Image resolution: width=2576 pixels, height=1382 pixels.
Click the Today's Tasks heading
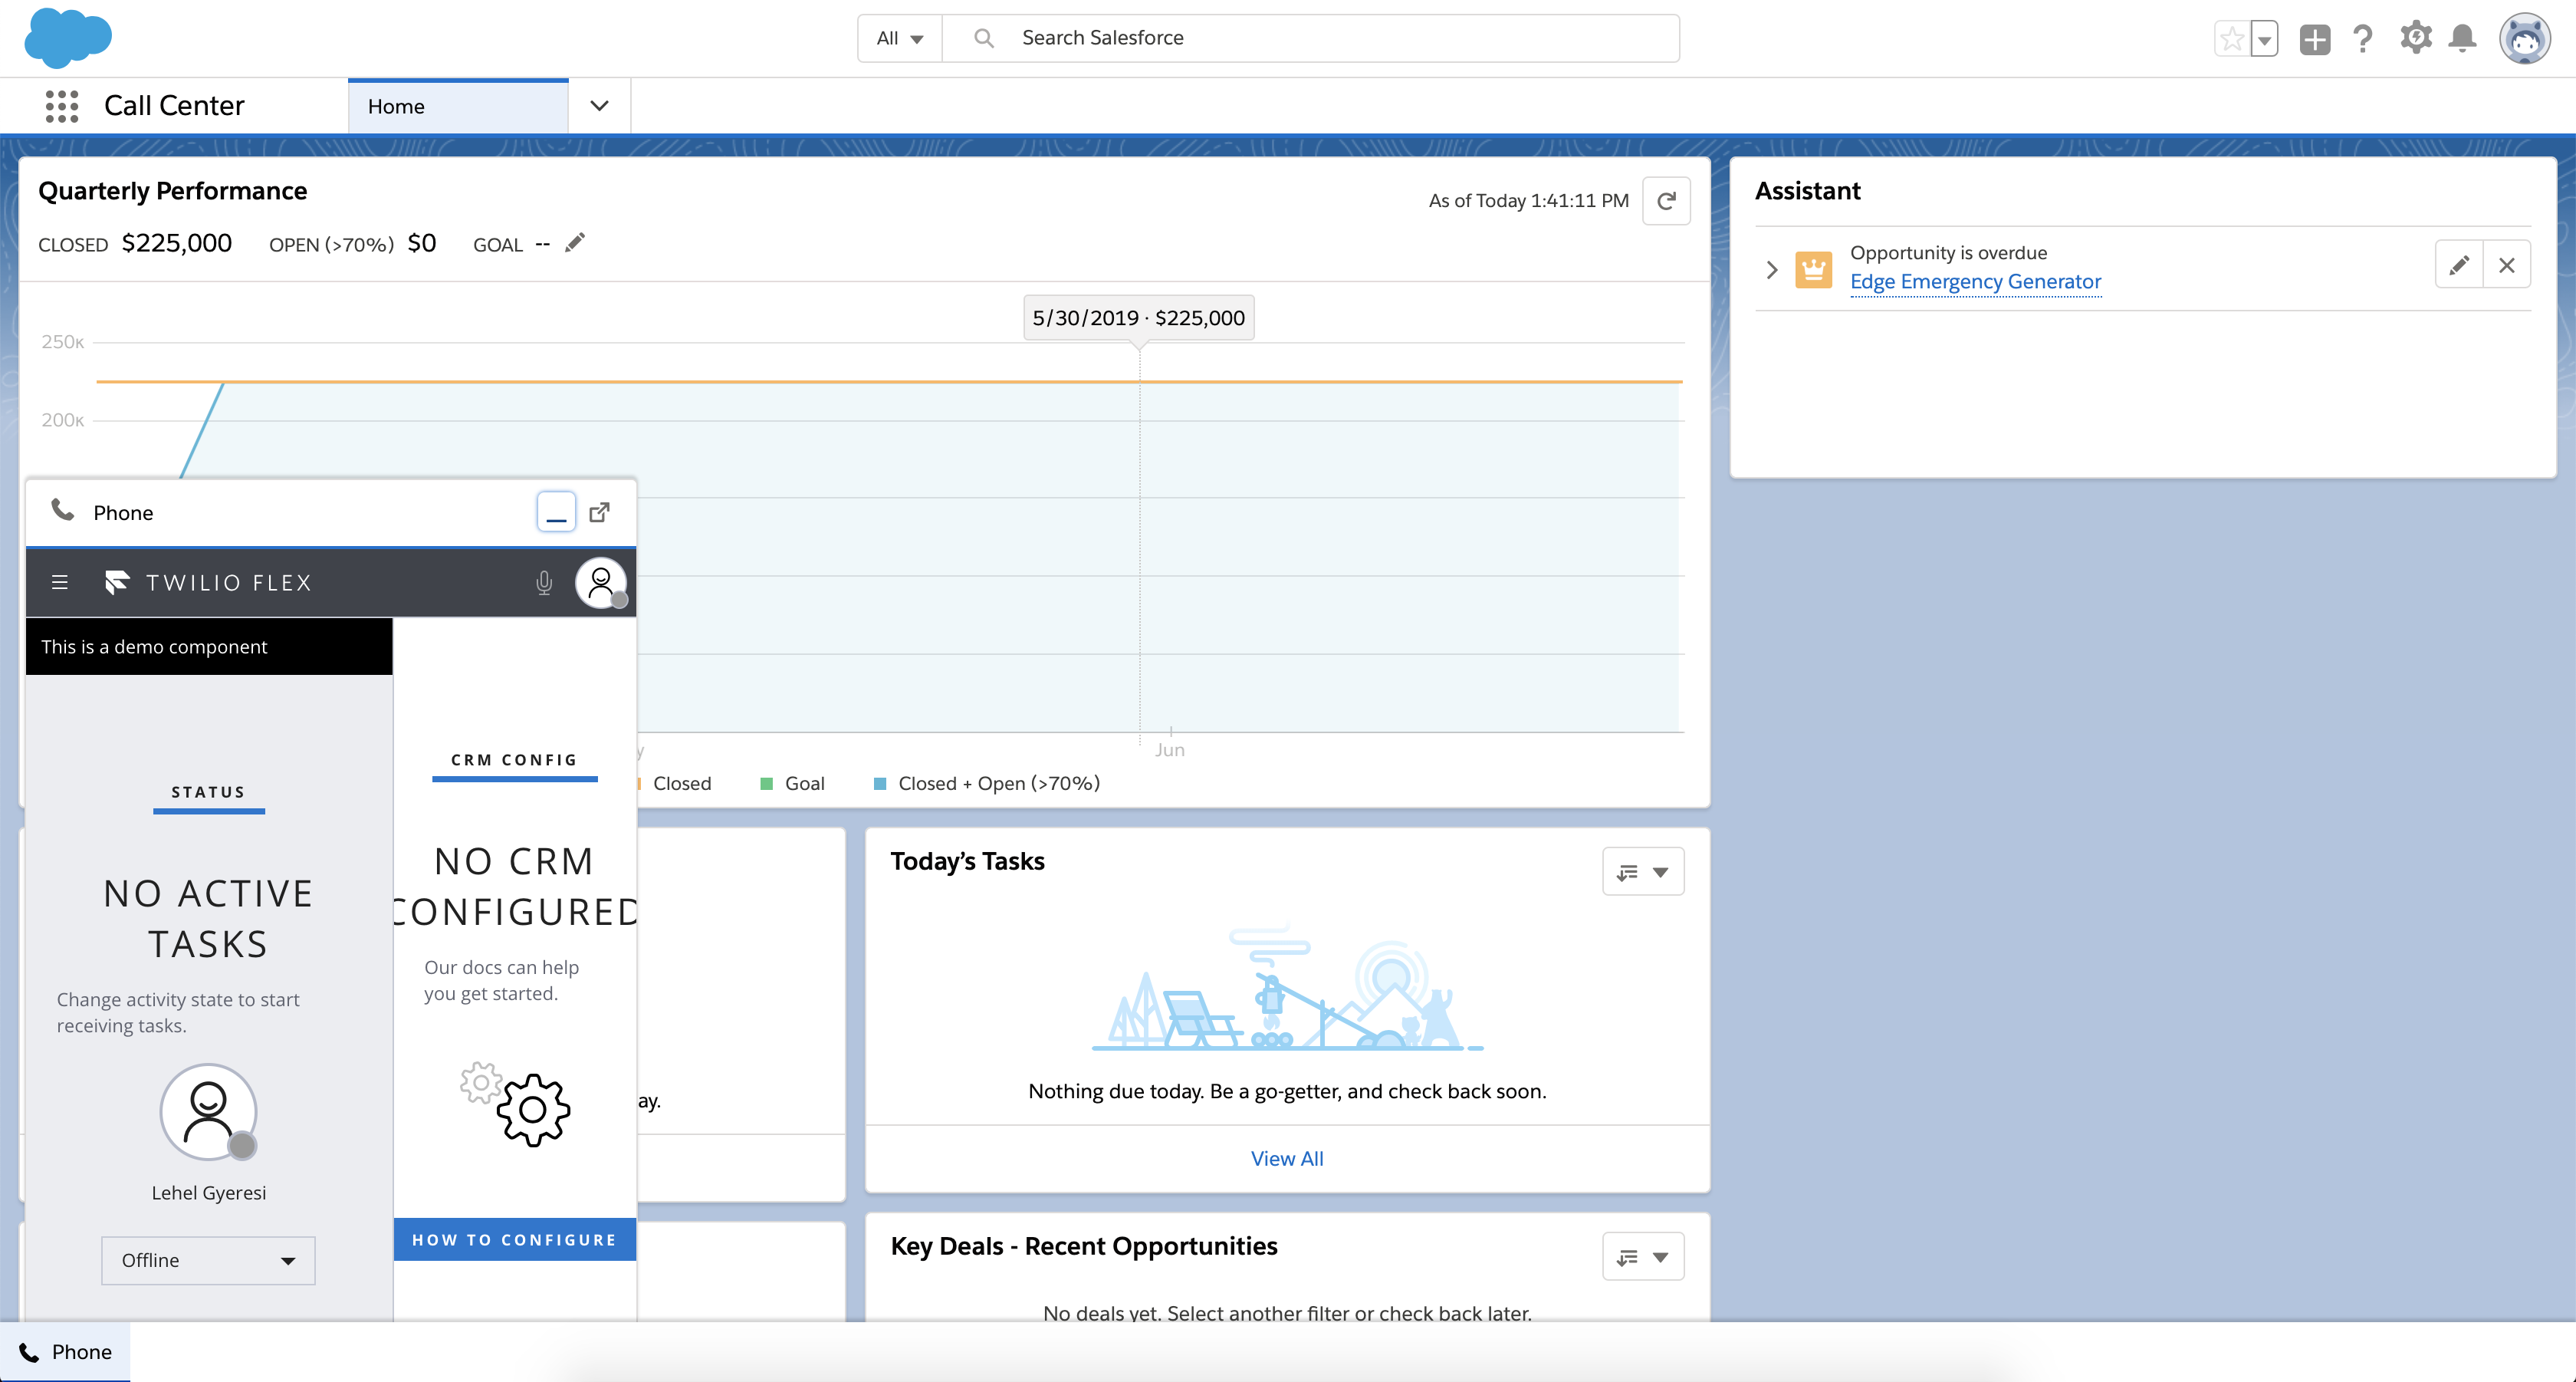click(967, 861)
